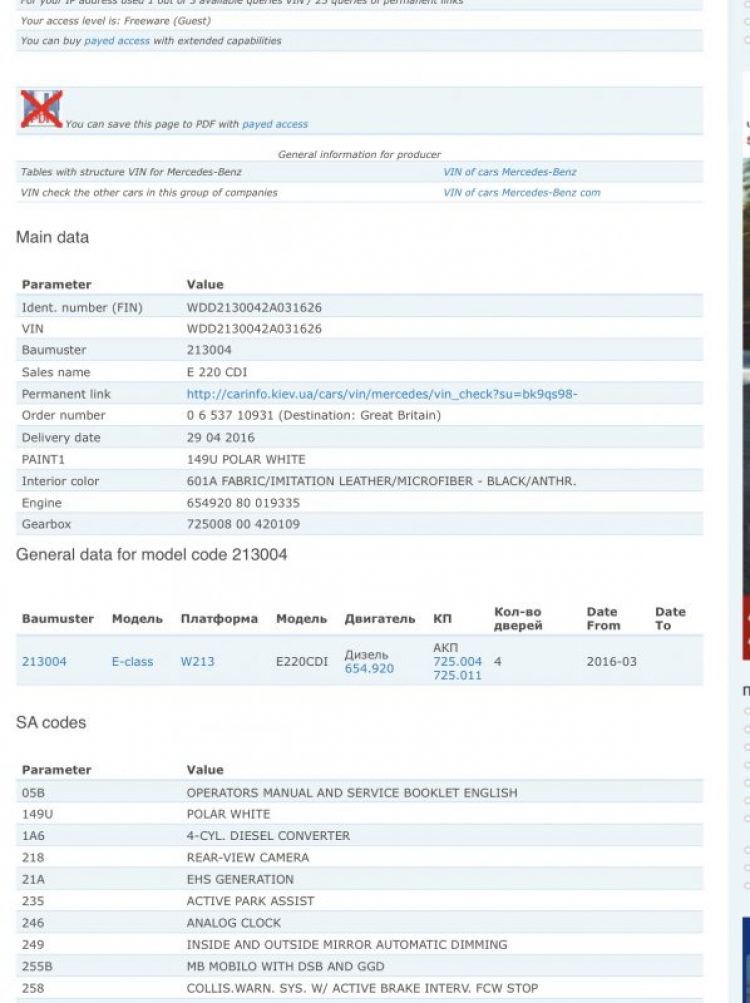Click '149U POLAR WHITE' in the PAINT1 row
The image size is (750, 1003).
click(x=246, y=459)
